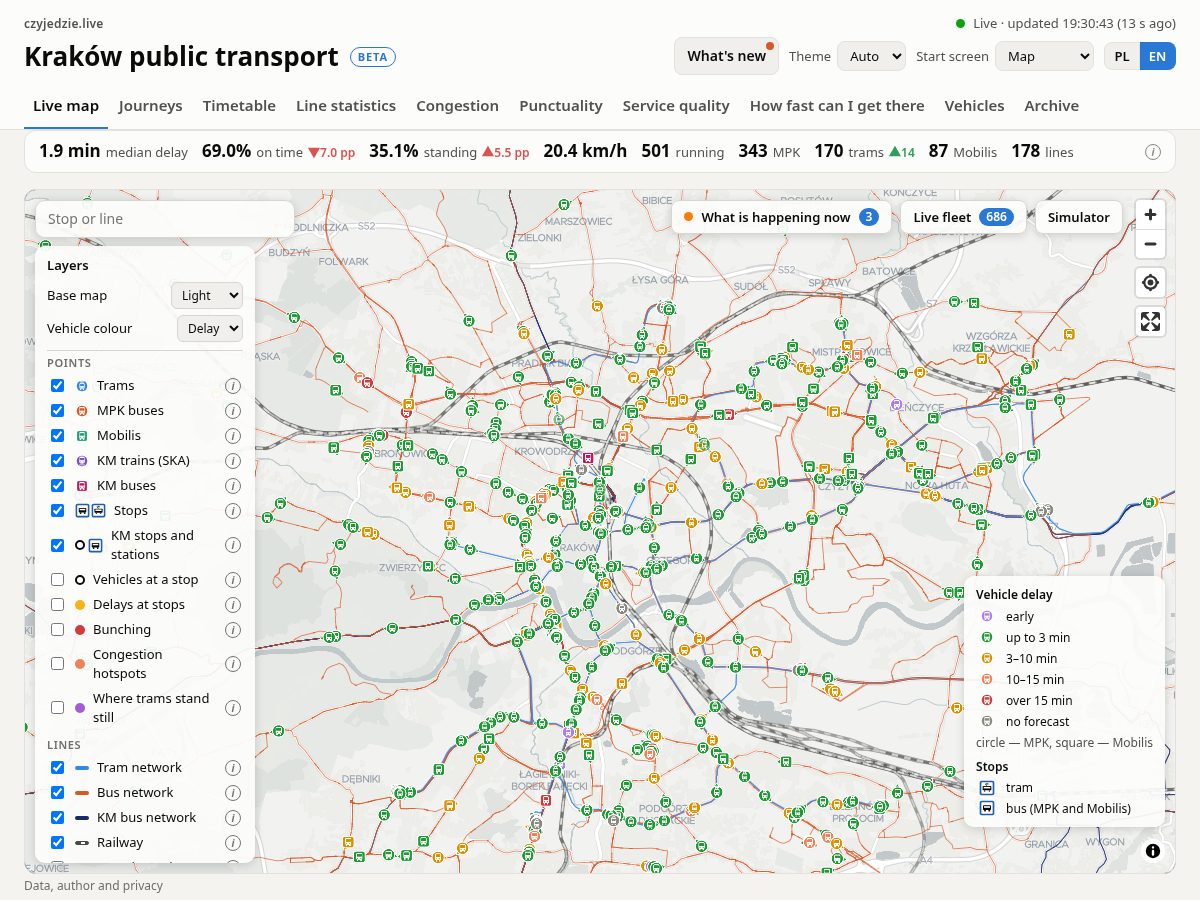Screen dimensions: 1200x900
Task: Open the Live fleet list
Action: [x=964, y=217]
